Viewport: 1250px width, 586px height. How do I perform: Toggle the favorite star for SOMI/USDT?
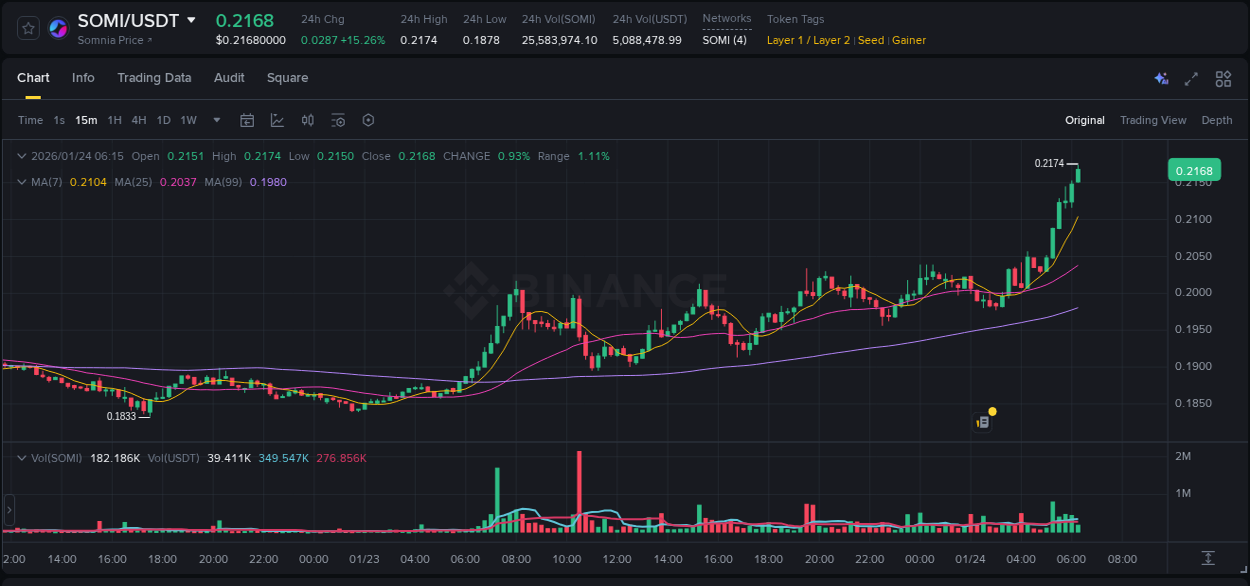(27, 27)
